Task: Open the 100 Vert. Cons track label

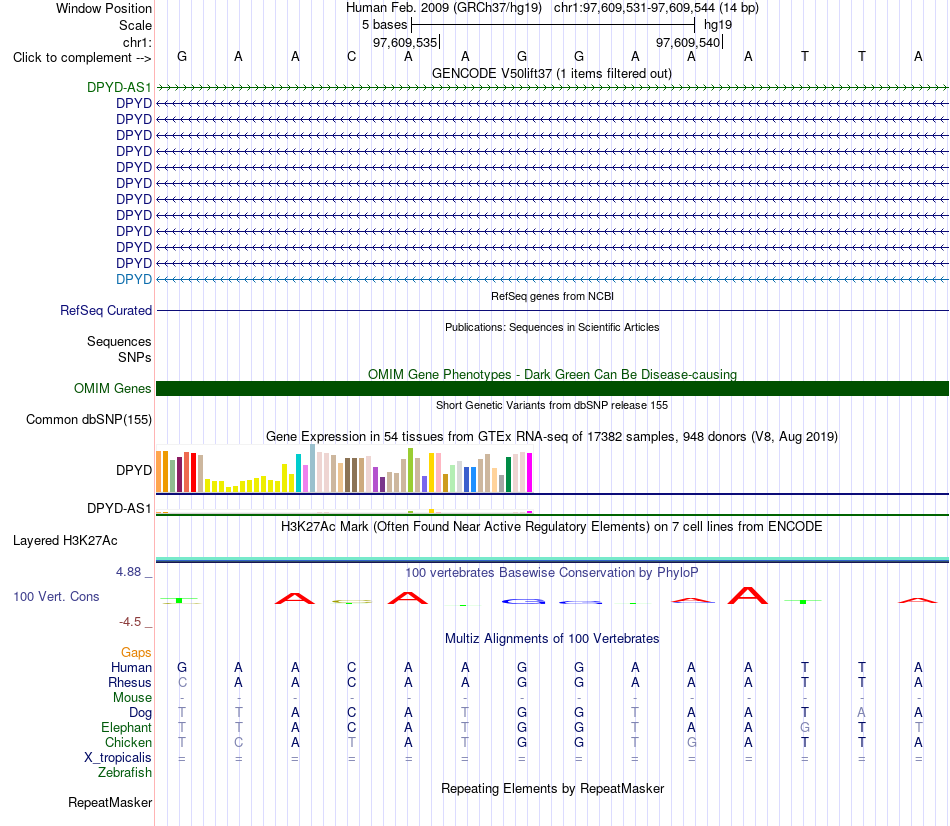Action: [56, 596]
